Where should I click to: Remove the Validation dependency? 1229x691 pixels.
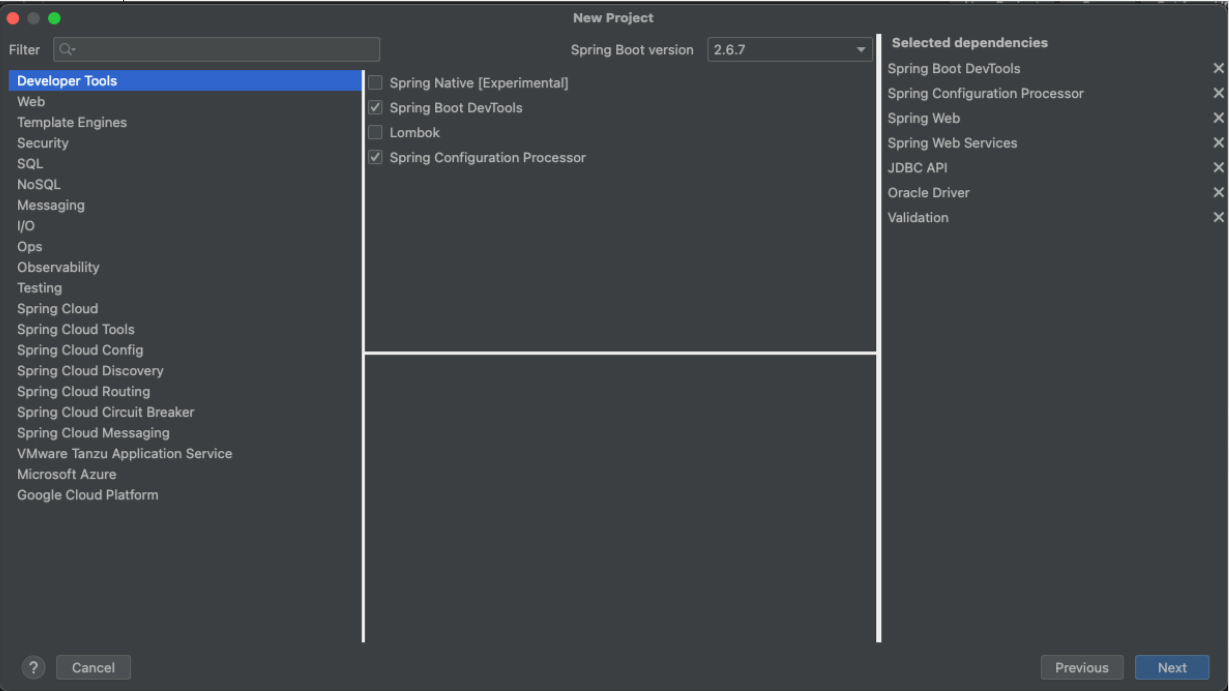tap(1218, 218)
